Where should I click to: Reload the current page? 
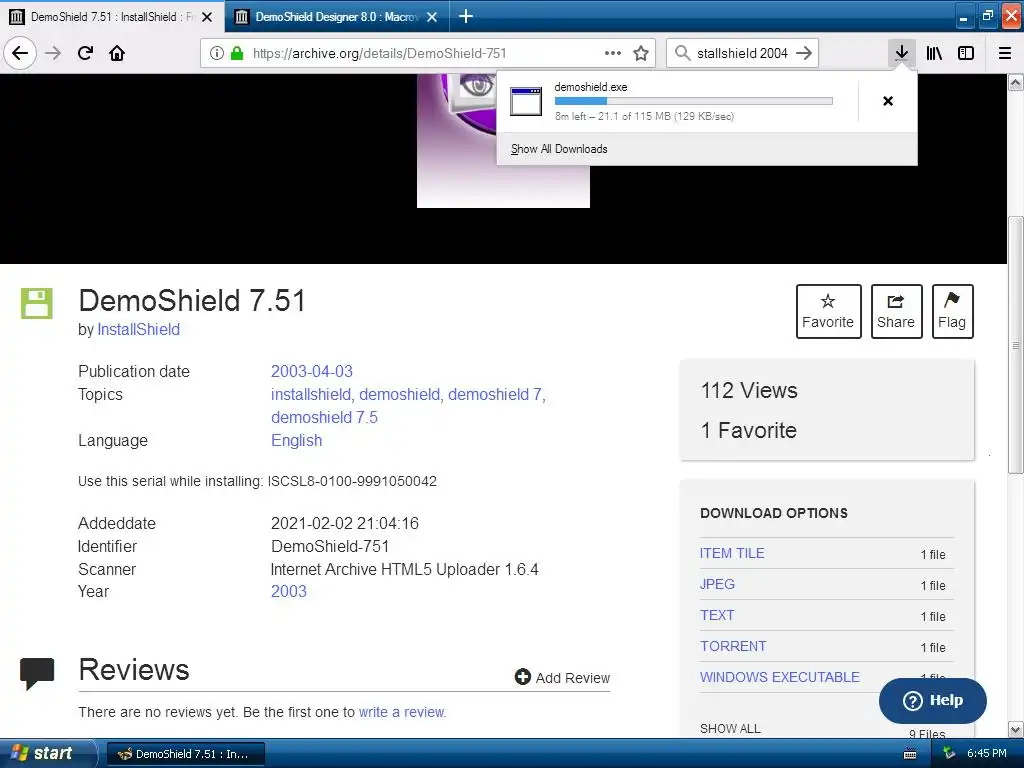tap(85, 53)
